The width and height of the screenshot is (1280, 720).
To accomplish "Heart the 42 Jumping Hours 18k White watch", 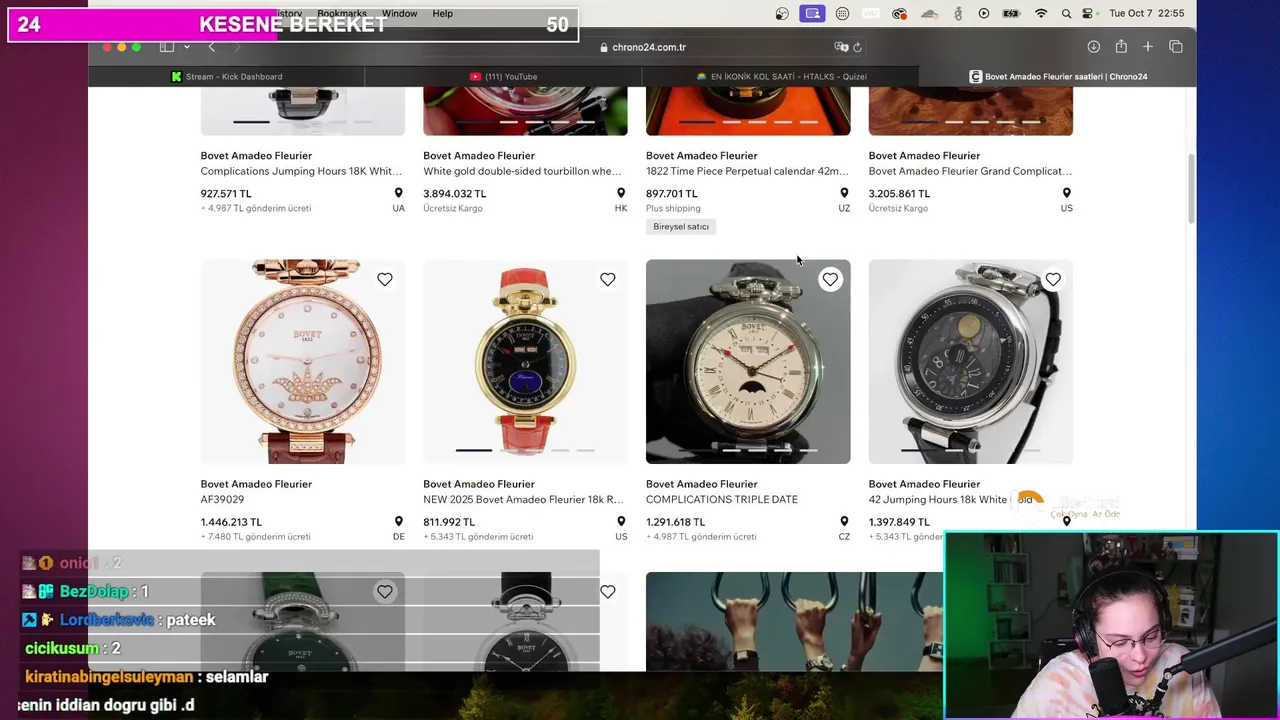I will [x=1053, y=280].
